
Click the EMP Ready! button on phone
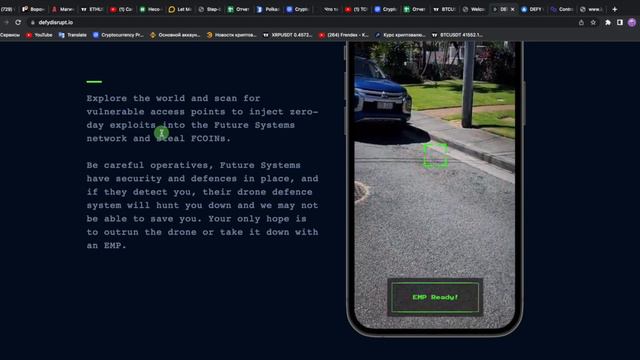(x=435, y=297)
